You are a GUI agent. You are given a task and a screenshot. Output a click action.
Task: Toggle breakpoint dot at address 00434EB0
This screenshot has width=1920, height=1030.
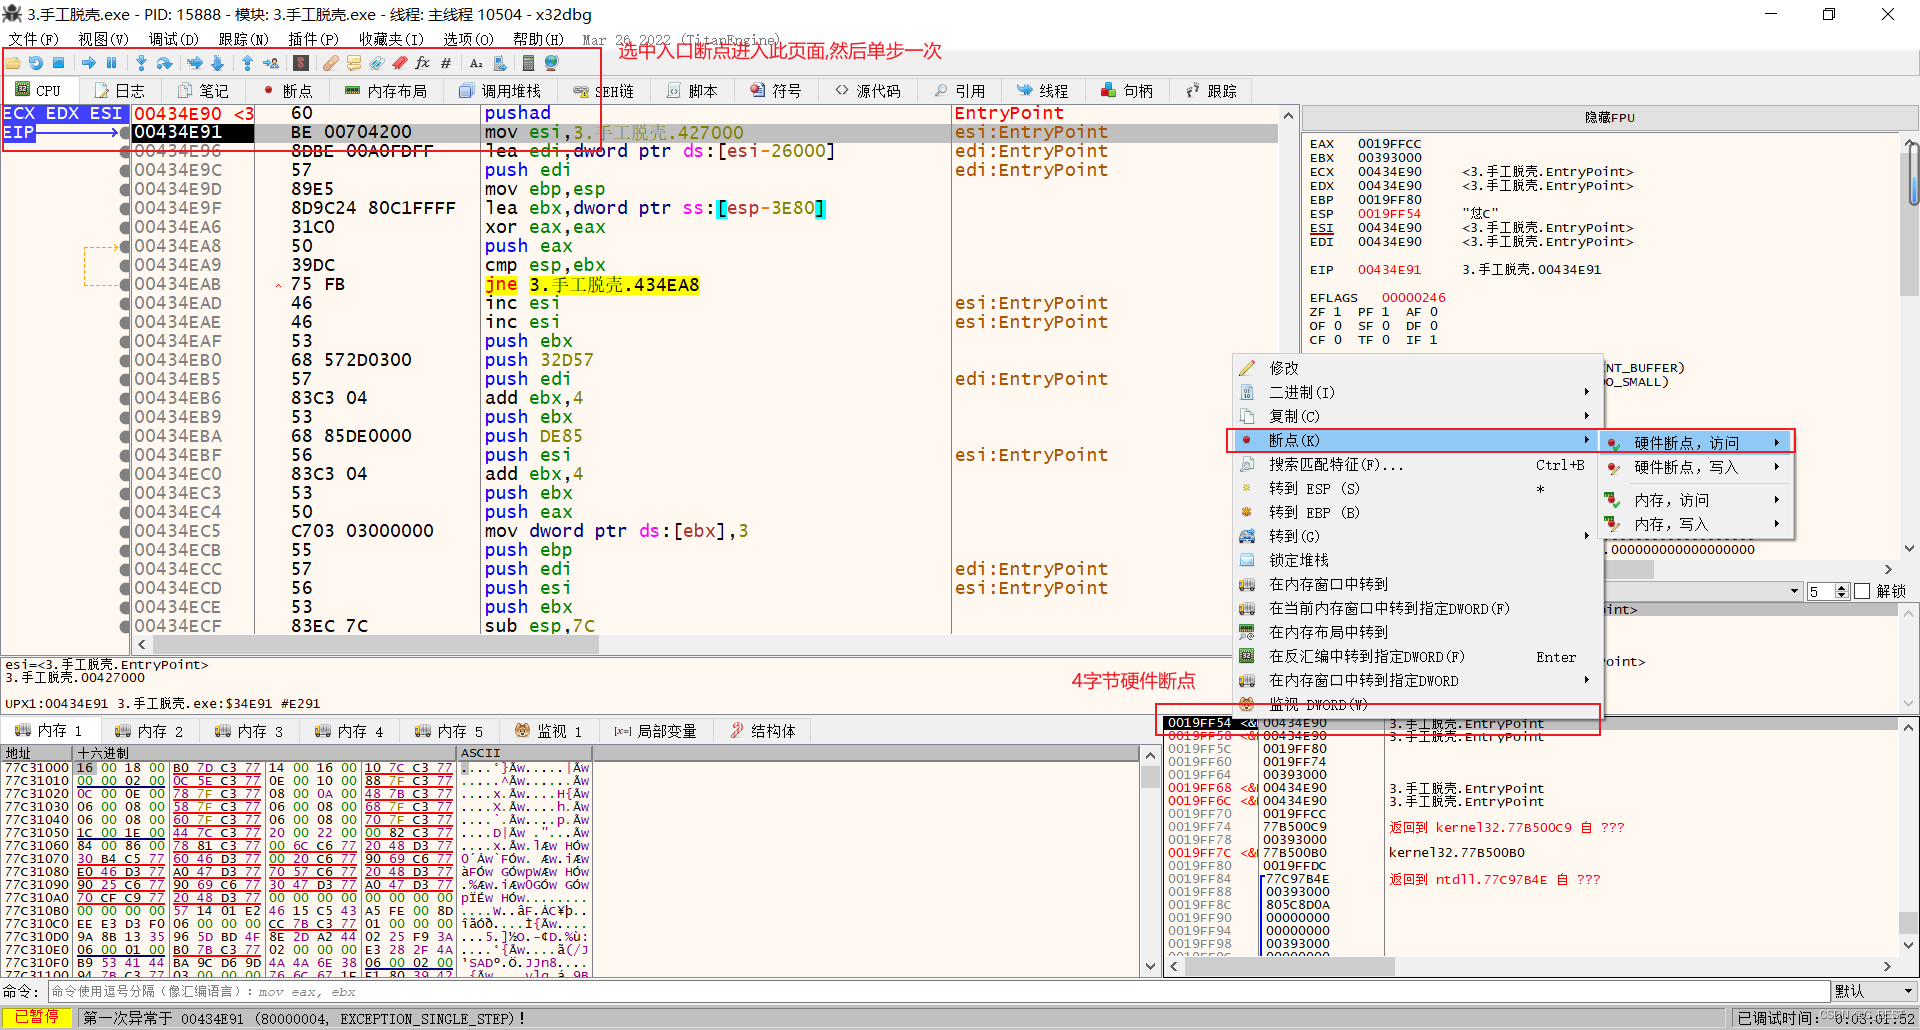tap(125, 360)
